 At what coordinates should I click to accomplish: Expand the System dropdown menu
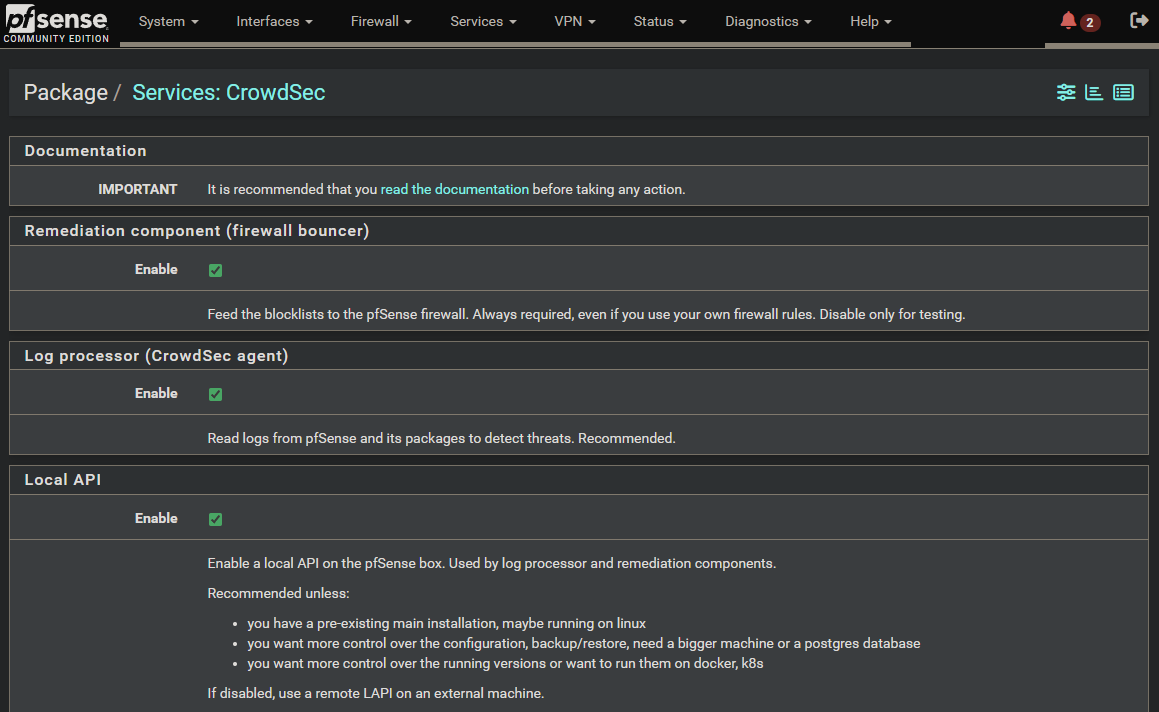(x=168, y=22)
